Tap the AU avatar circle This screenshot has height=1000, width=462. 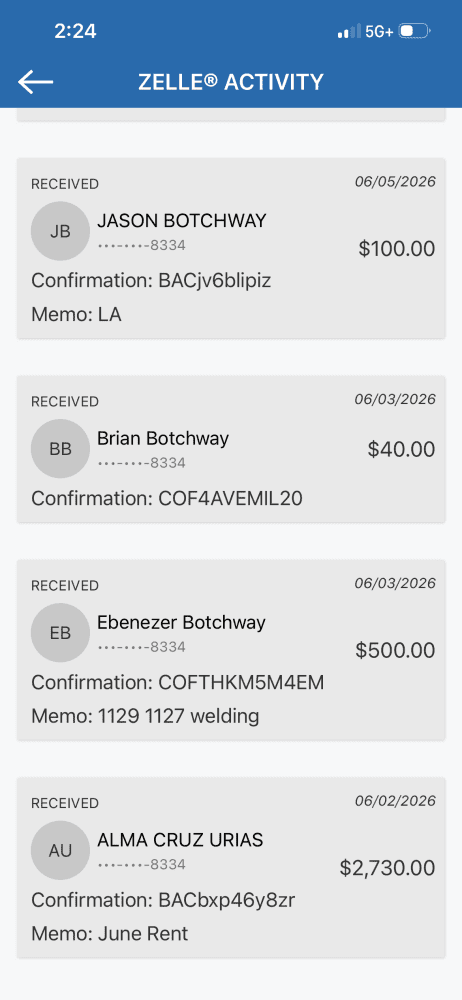(x=61, y=850)
